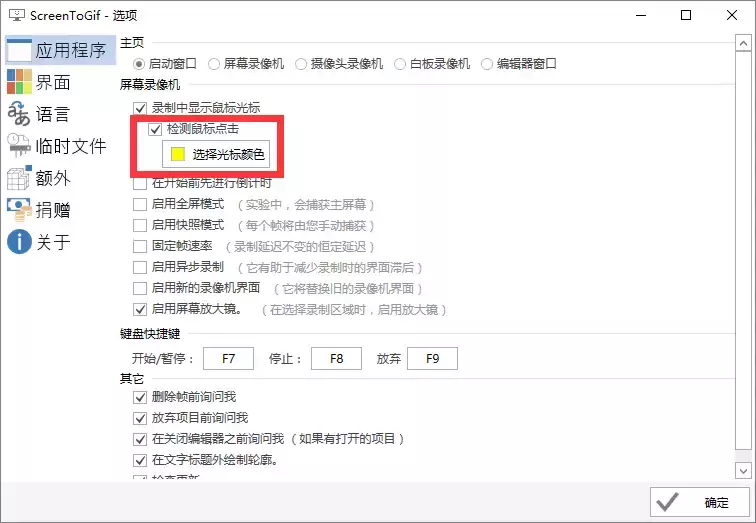Click the 开始/暂停 shortcut field F7
Viewport: 756px width, 523px height.
pyautogui.click(x=228, y=359)
